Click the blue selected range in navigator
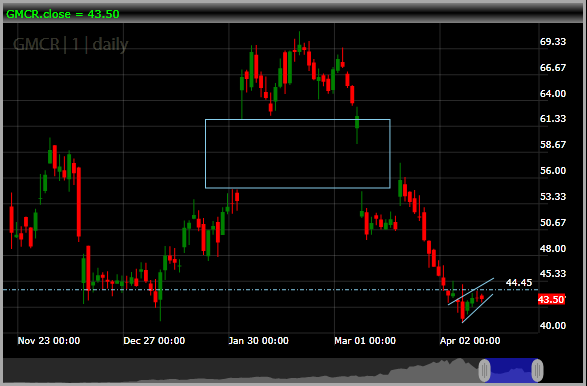Viewport: 587px width, 386px height. click(x=511, y=370)
